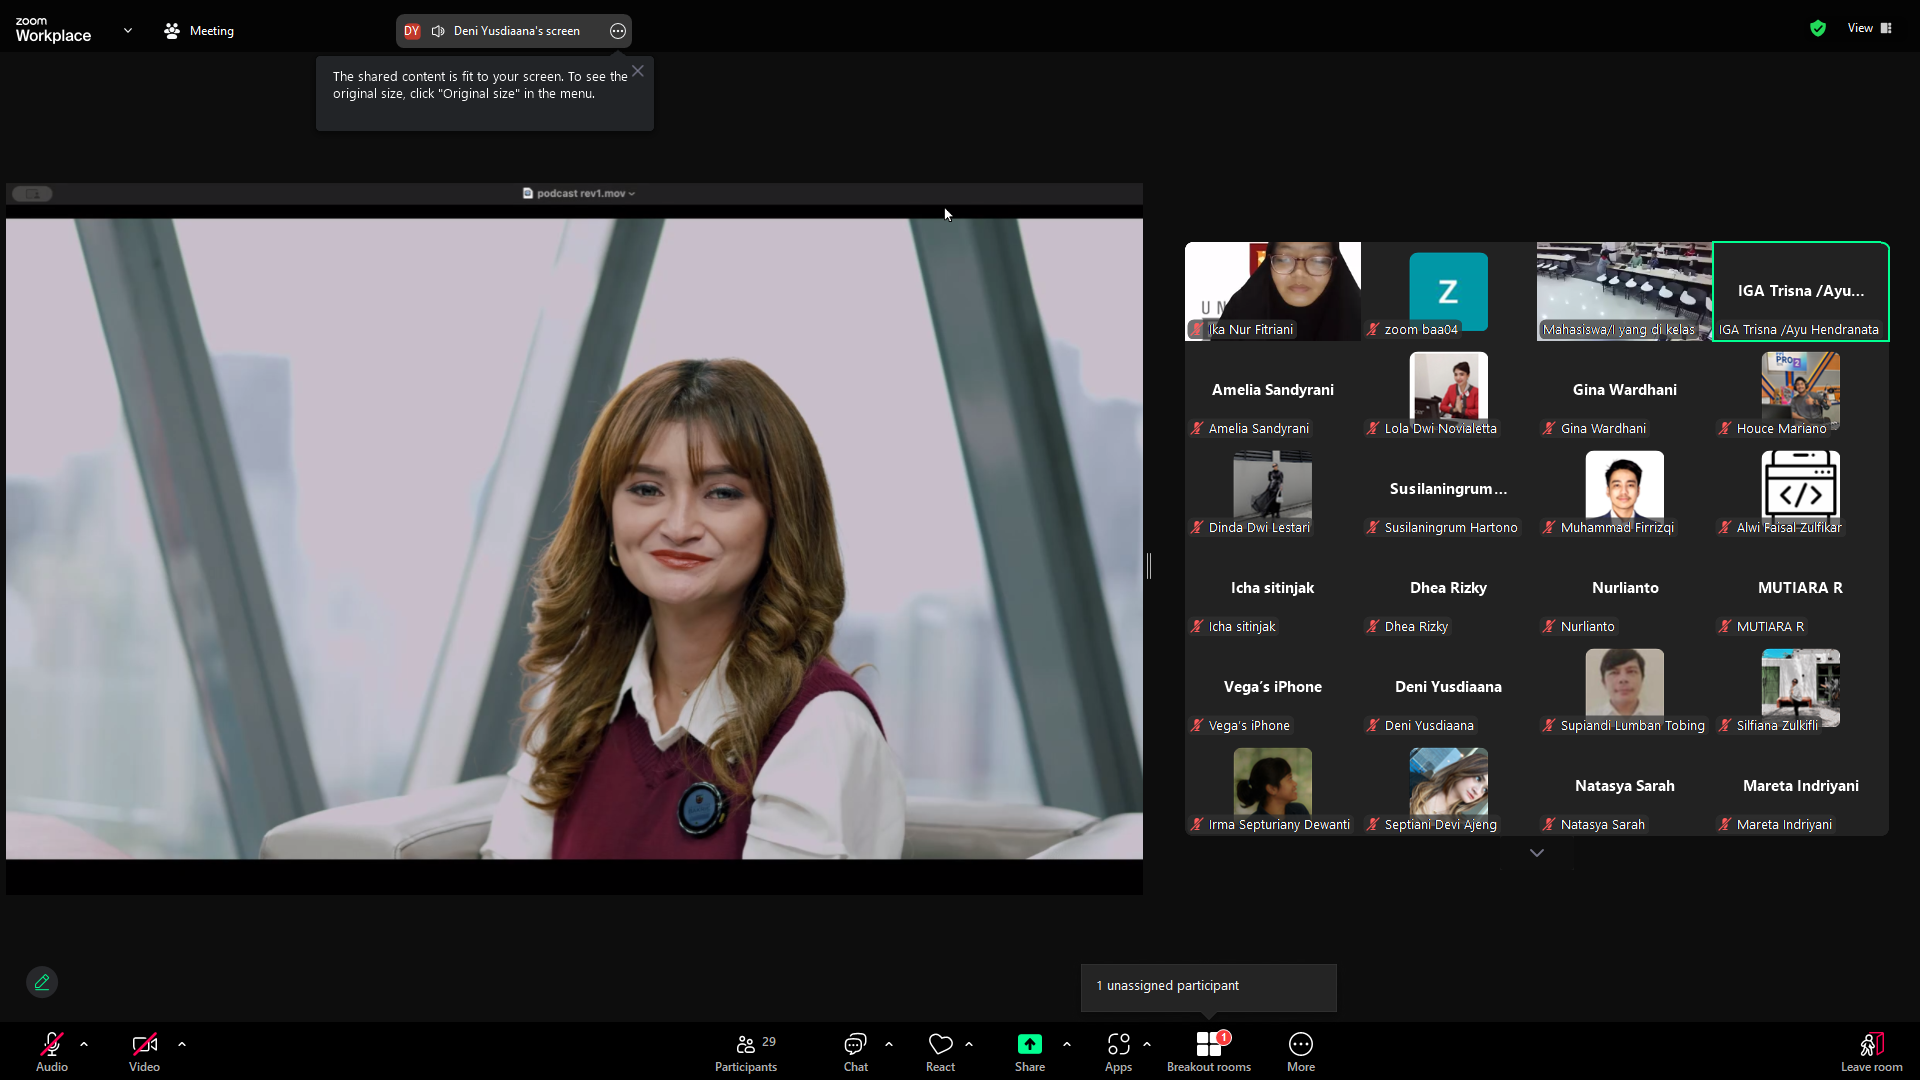The width and height of the screenshot is (1920, 1080).
Task: Start camera with the Video button
Action: (144, 1051)
